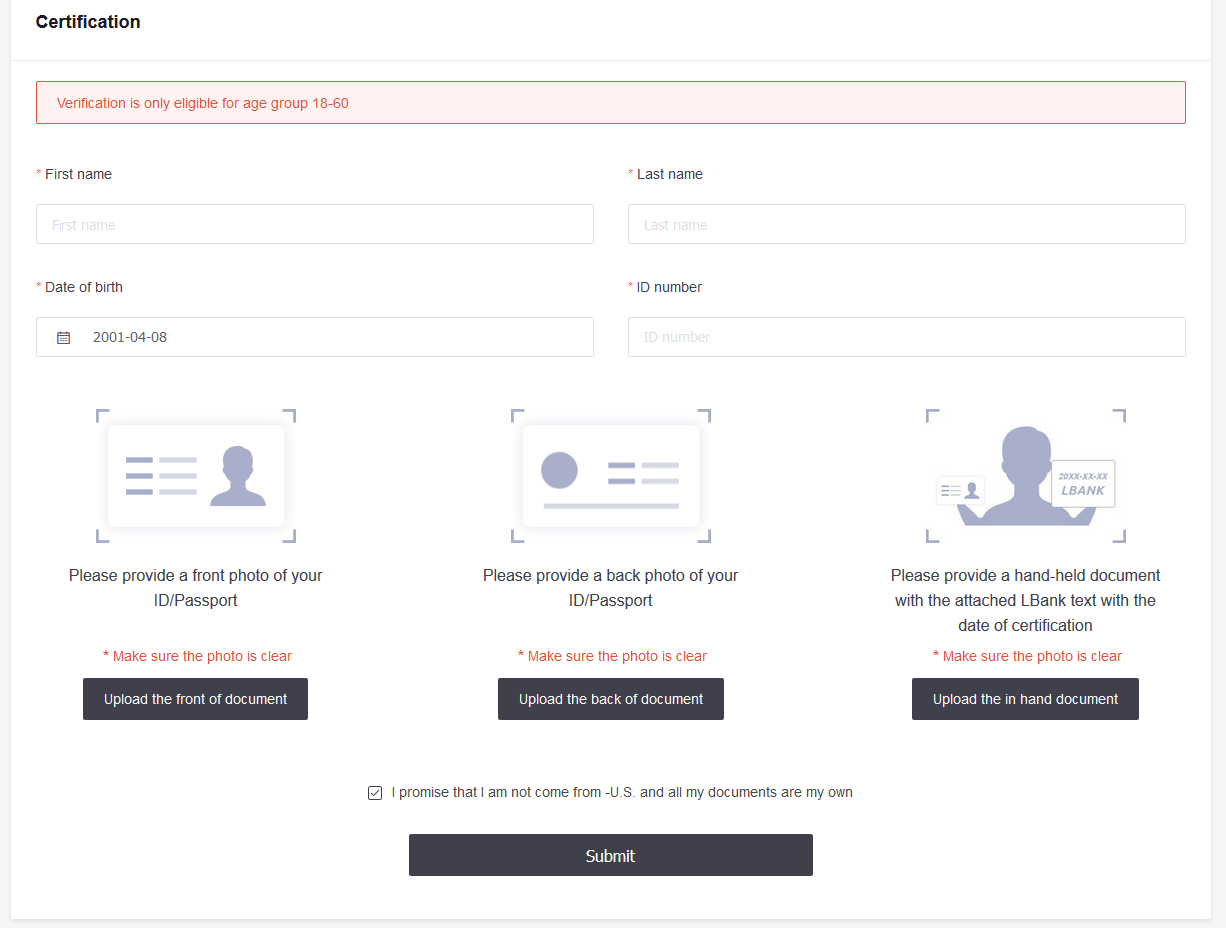
Task: Click the Date of birth label
Action: (x=84, y=287)
